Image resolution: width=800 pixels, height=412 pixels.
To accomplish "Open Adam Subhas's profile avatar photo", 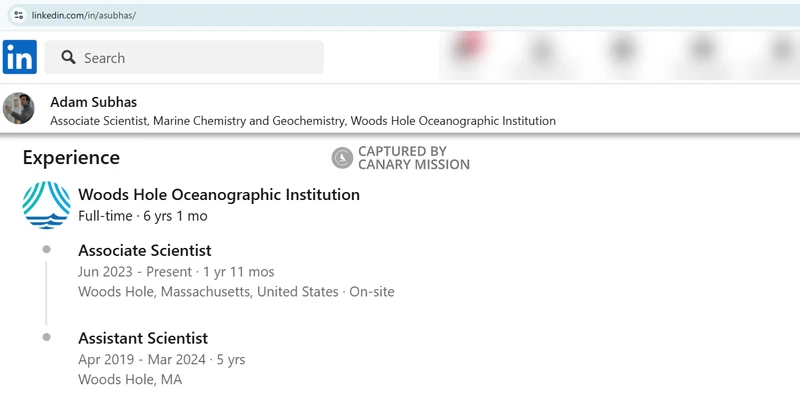I will pyautogui.click(x=18, y=108).
